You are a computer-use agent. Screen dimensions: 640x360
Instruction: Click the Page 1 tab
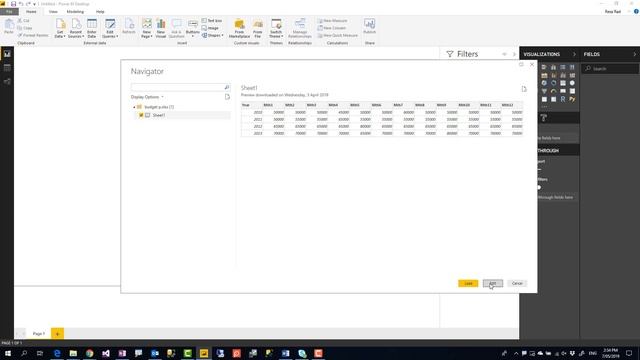click(39, 334)
